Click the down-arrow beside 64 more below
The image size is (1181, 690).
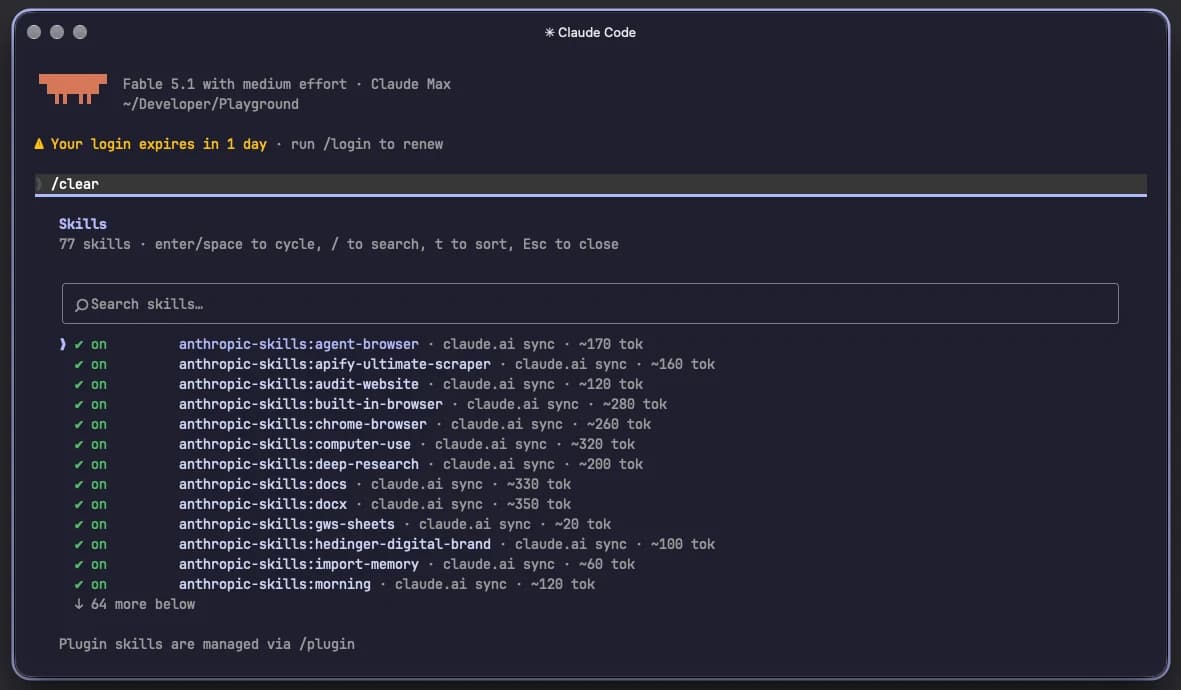pyautogui.click(x=78, y=604)
